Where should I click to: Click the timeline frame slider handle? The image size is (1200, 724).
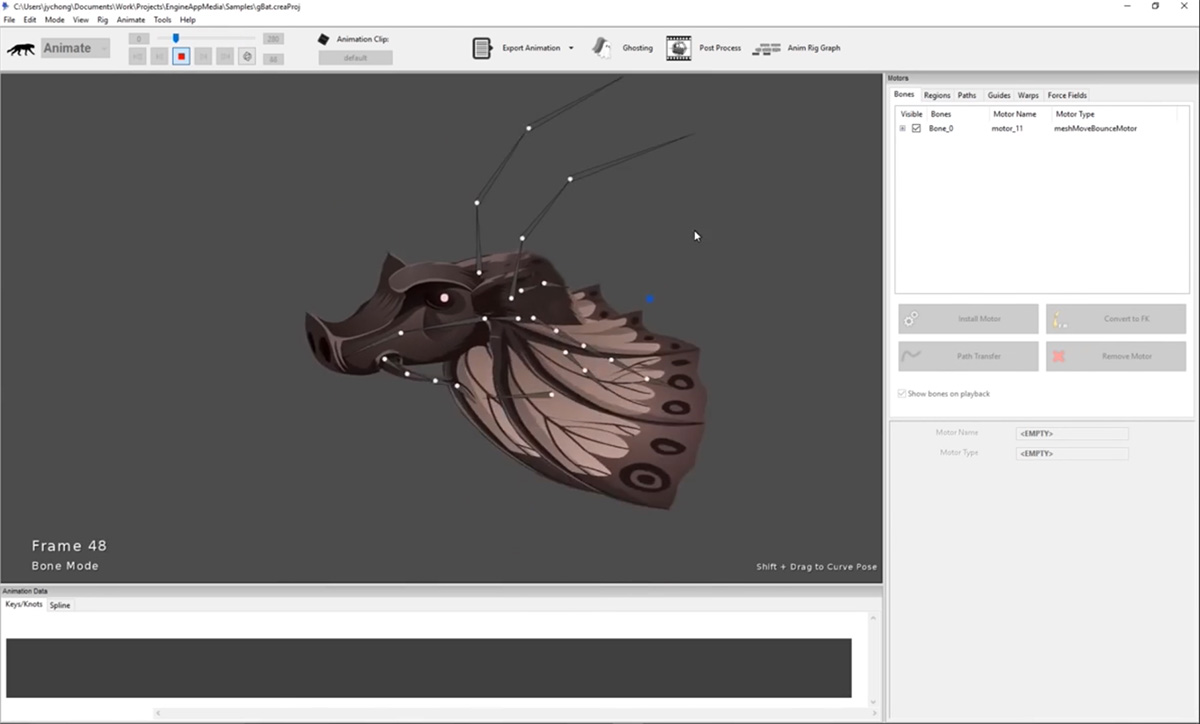tap(176, 38)
